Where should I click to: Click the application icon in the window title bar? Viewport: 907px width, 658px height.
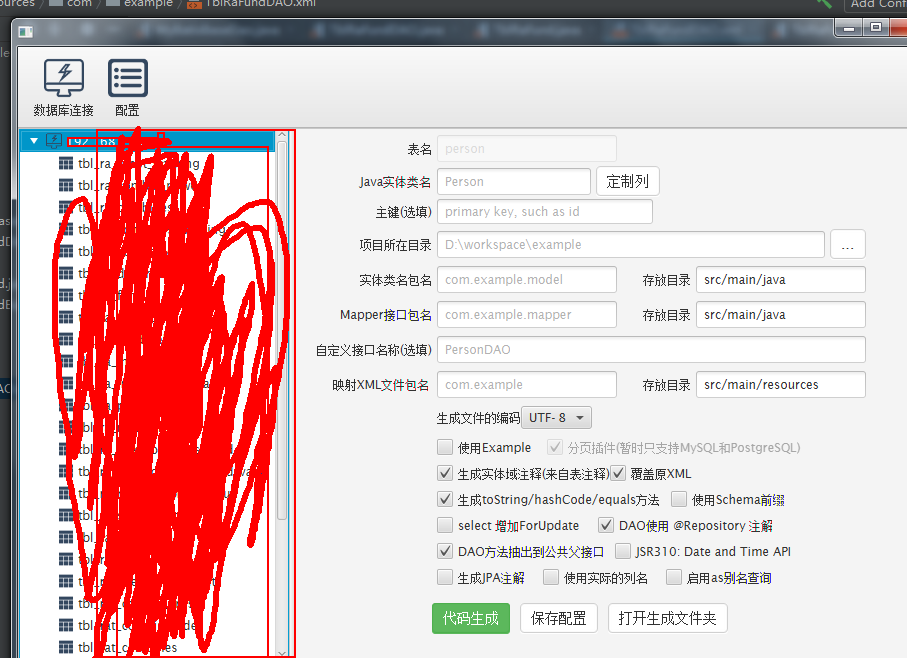click(27, 32)
